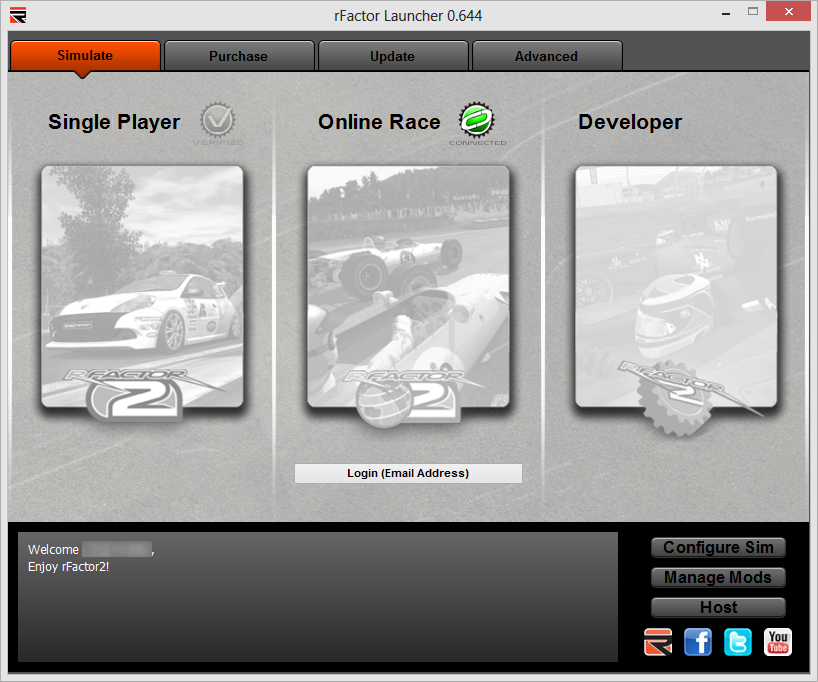Screen dimensions: 818x682
Task: Open the Update tab
Action: (x=392, y=56)
